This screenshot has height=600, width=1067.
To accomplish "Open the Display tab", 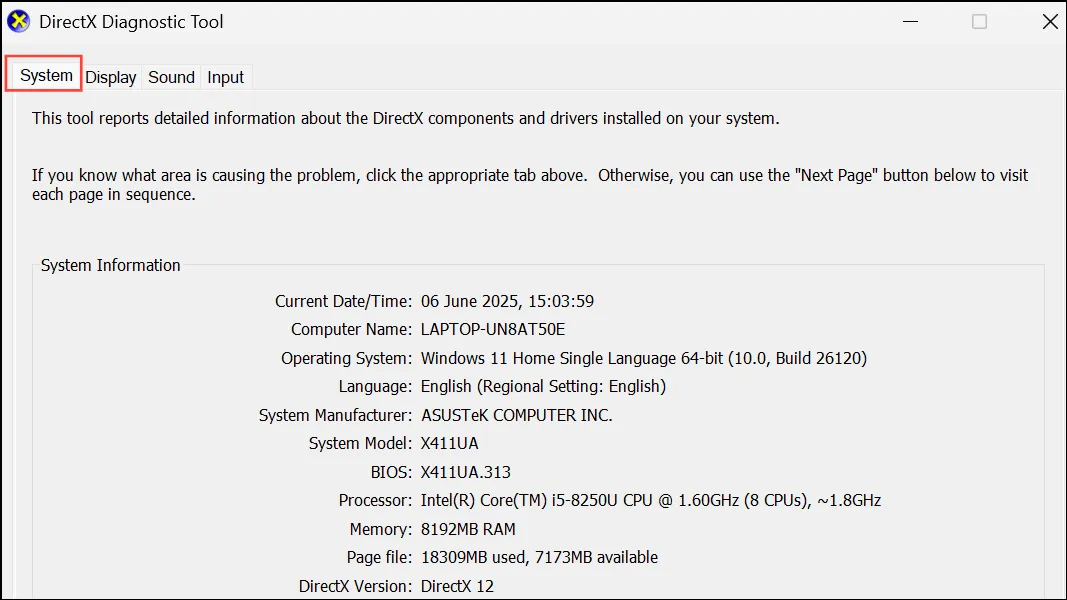I will coord(111,78).
